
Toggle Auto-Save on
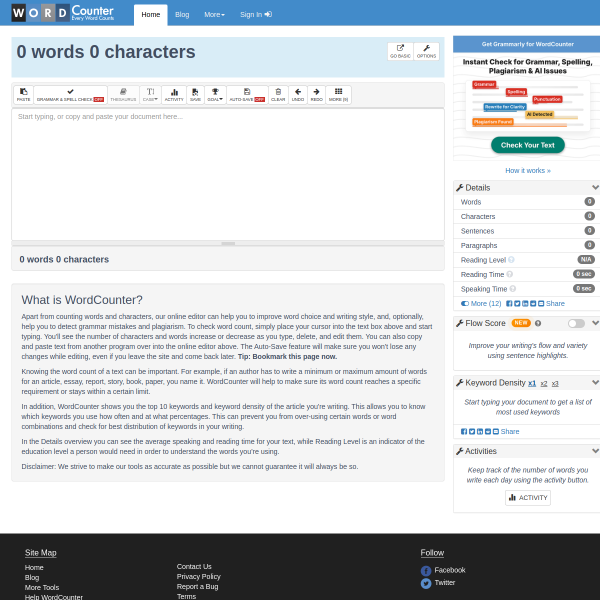(x=247, y=95)
